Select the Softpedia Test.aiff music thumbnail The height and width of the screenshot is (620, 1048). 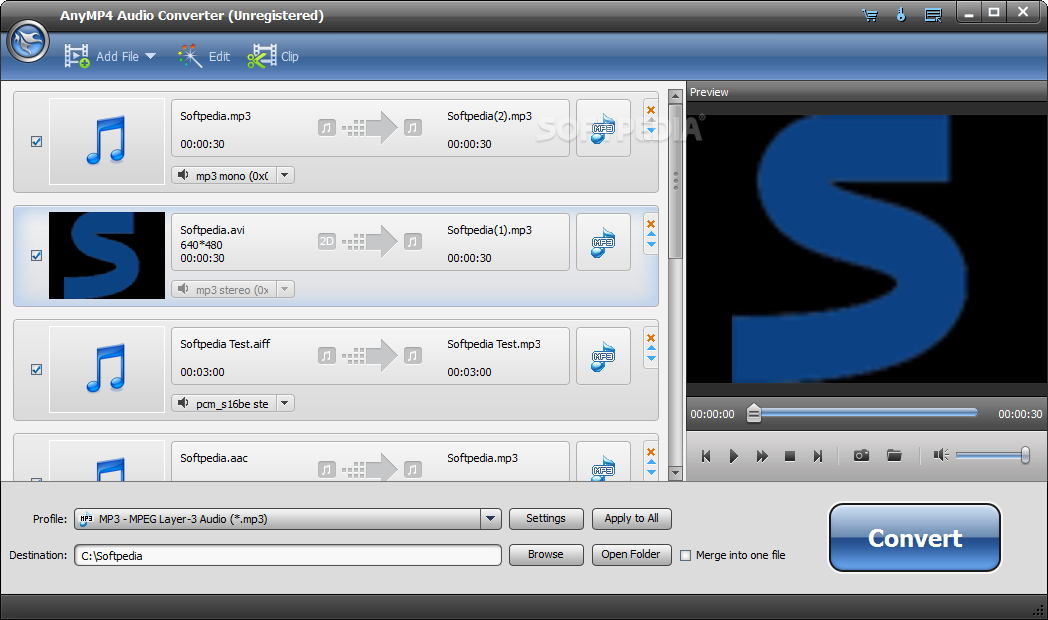click(107, 369)
